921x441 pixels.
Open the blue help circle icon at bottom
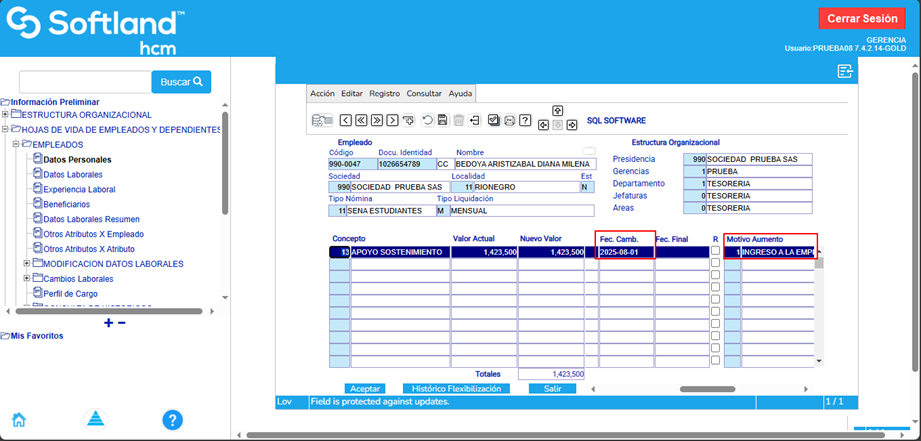pos(172,419)
